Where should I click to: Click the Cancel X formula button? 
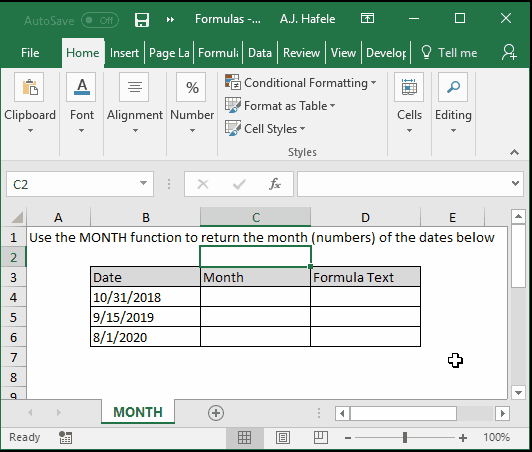(203, 184)
